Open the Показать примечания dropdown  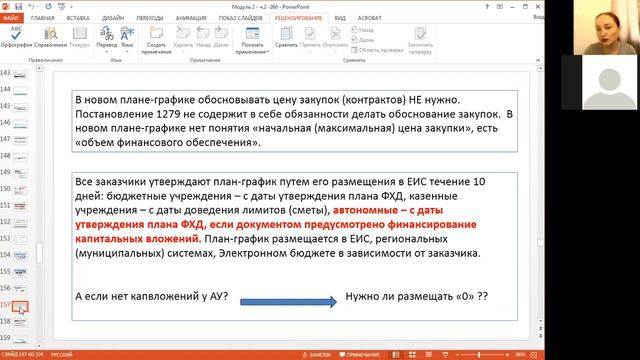[252, 40]
